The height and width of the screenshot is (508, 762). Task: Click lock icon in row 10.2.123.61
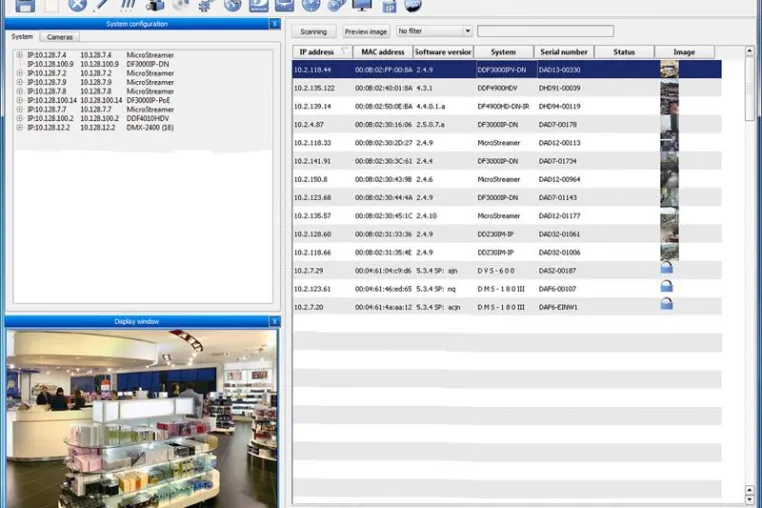coord(667,286)
